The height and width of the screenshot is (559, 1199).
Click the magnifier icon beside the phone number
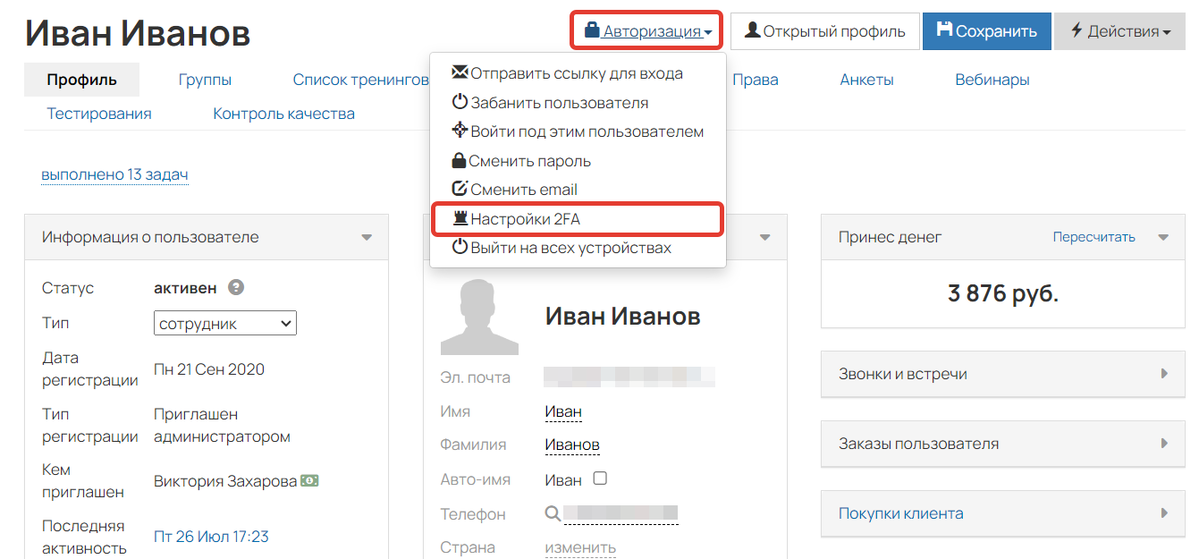553,514
